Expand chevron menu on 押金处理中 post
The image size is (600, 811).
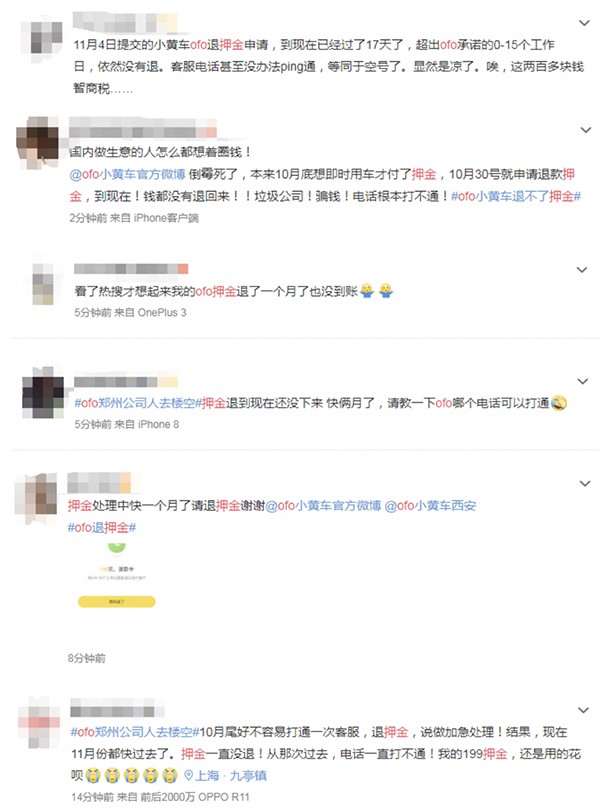coord(584,484)
